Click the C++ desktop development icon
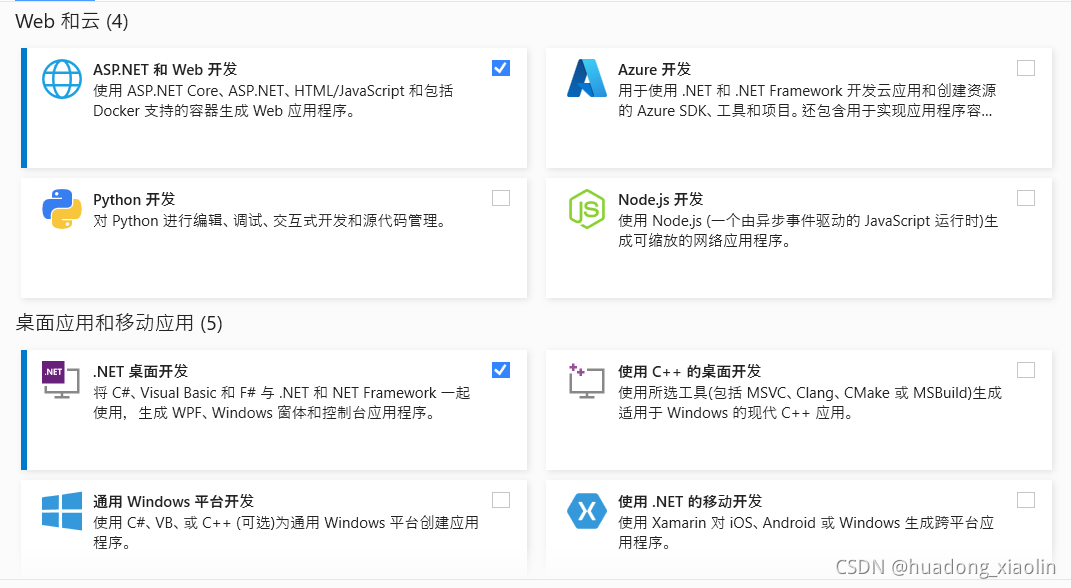 pyautogui.click(x=587, y=380)
